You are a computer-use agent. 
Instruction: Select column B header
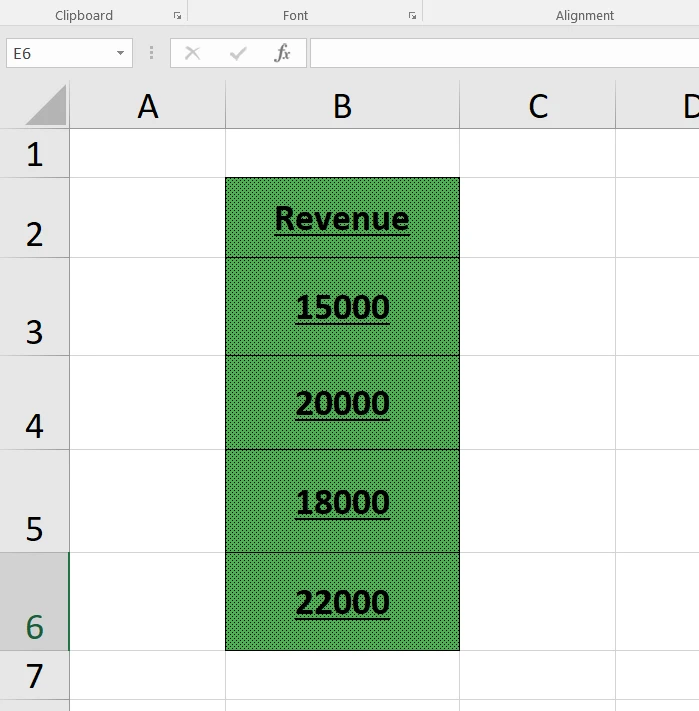(x=342, y=106)
